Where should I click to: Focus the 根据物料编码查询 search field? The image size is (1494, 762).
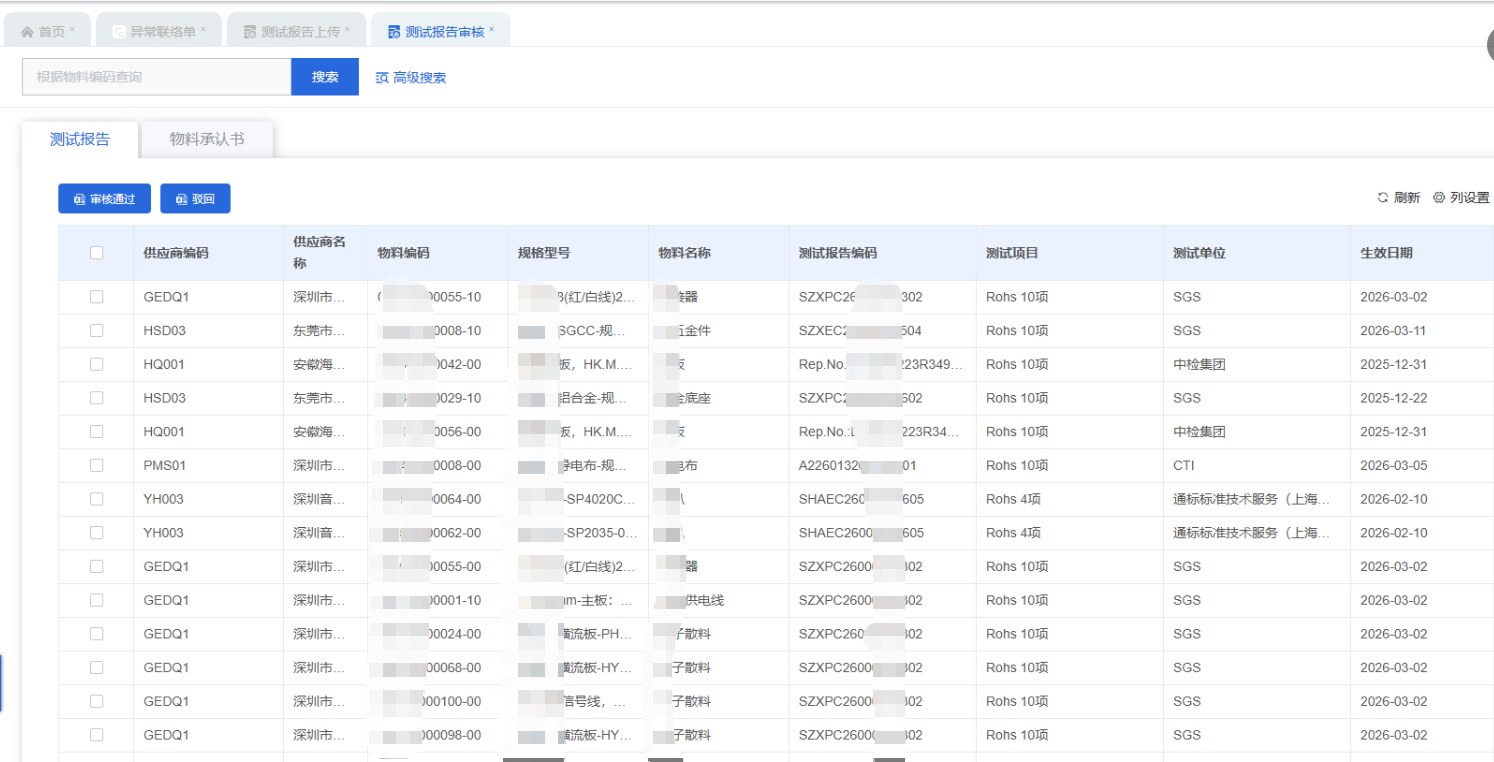coord(157,77)
